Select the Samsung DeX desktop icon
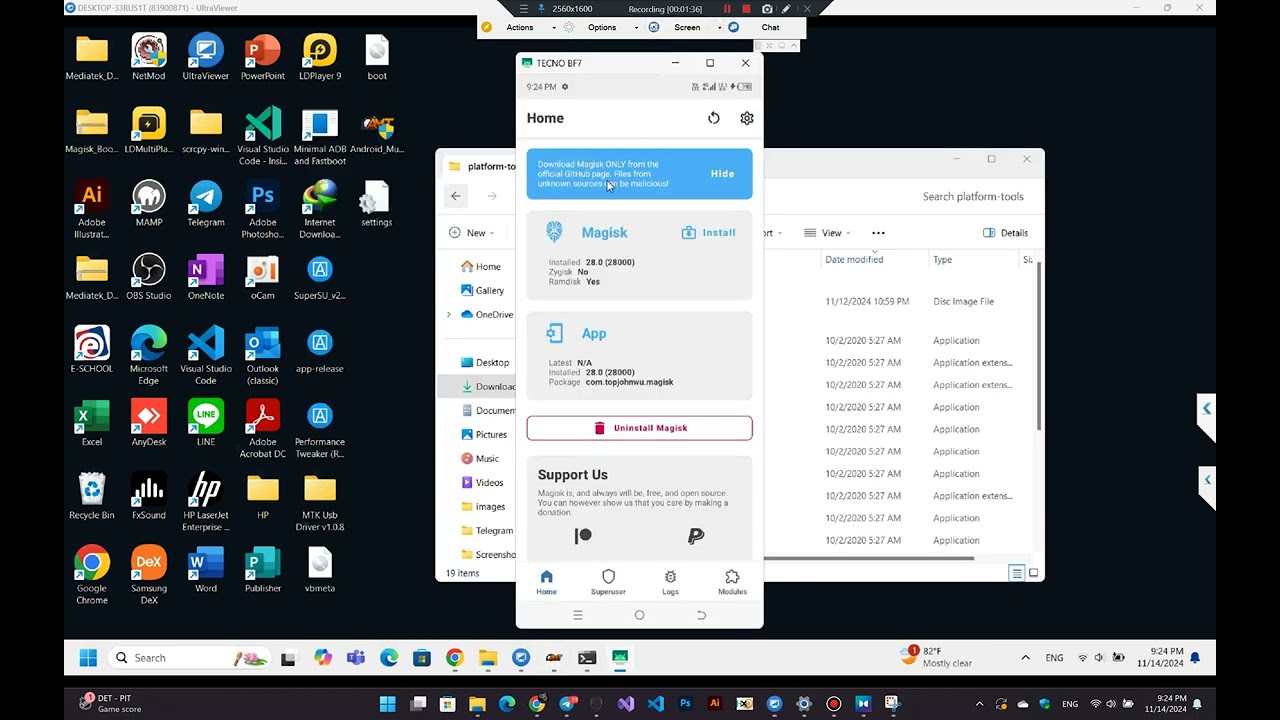Screen dimensions: 1280x720 pos(149,576)
